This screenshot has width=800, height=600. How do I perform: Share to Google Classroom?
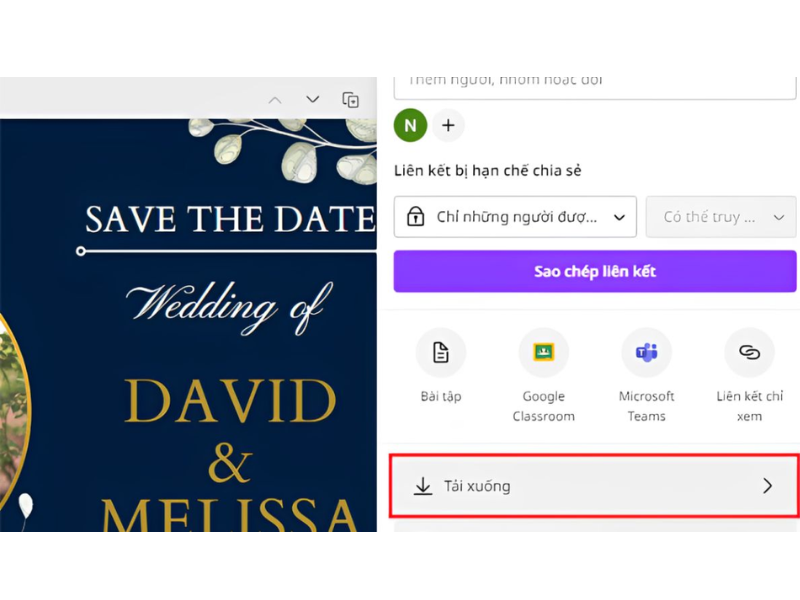(x=543, y=353)
